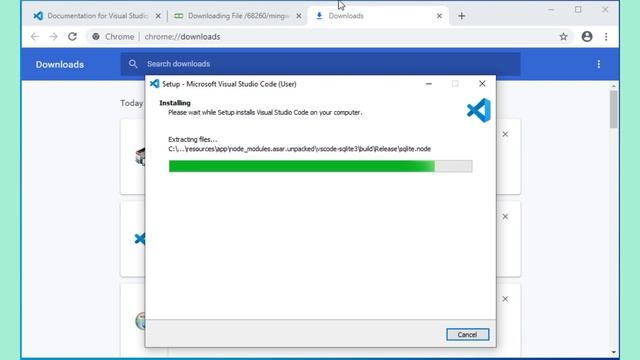This screenshot has width=640, height=360.
Task: Click the Search downloads field
Action: click(320, 64)
